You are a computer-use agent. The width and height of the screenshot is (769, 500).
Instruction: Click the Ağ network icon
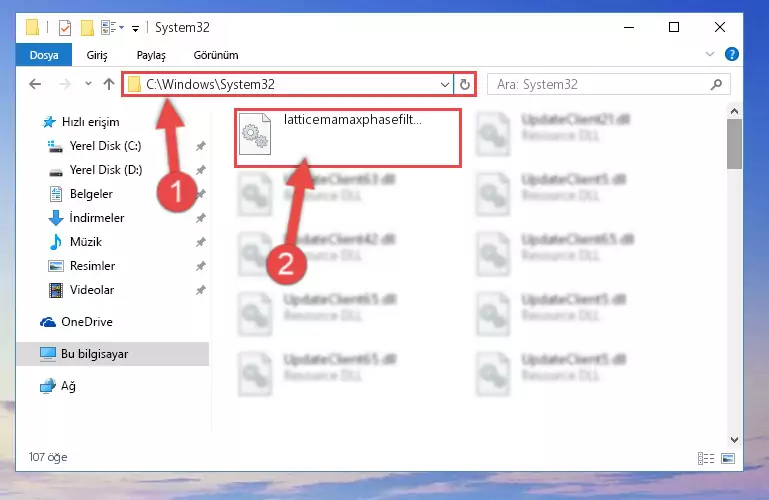tap(48, 386)
